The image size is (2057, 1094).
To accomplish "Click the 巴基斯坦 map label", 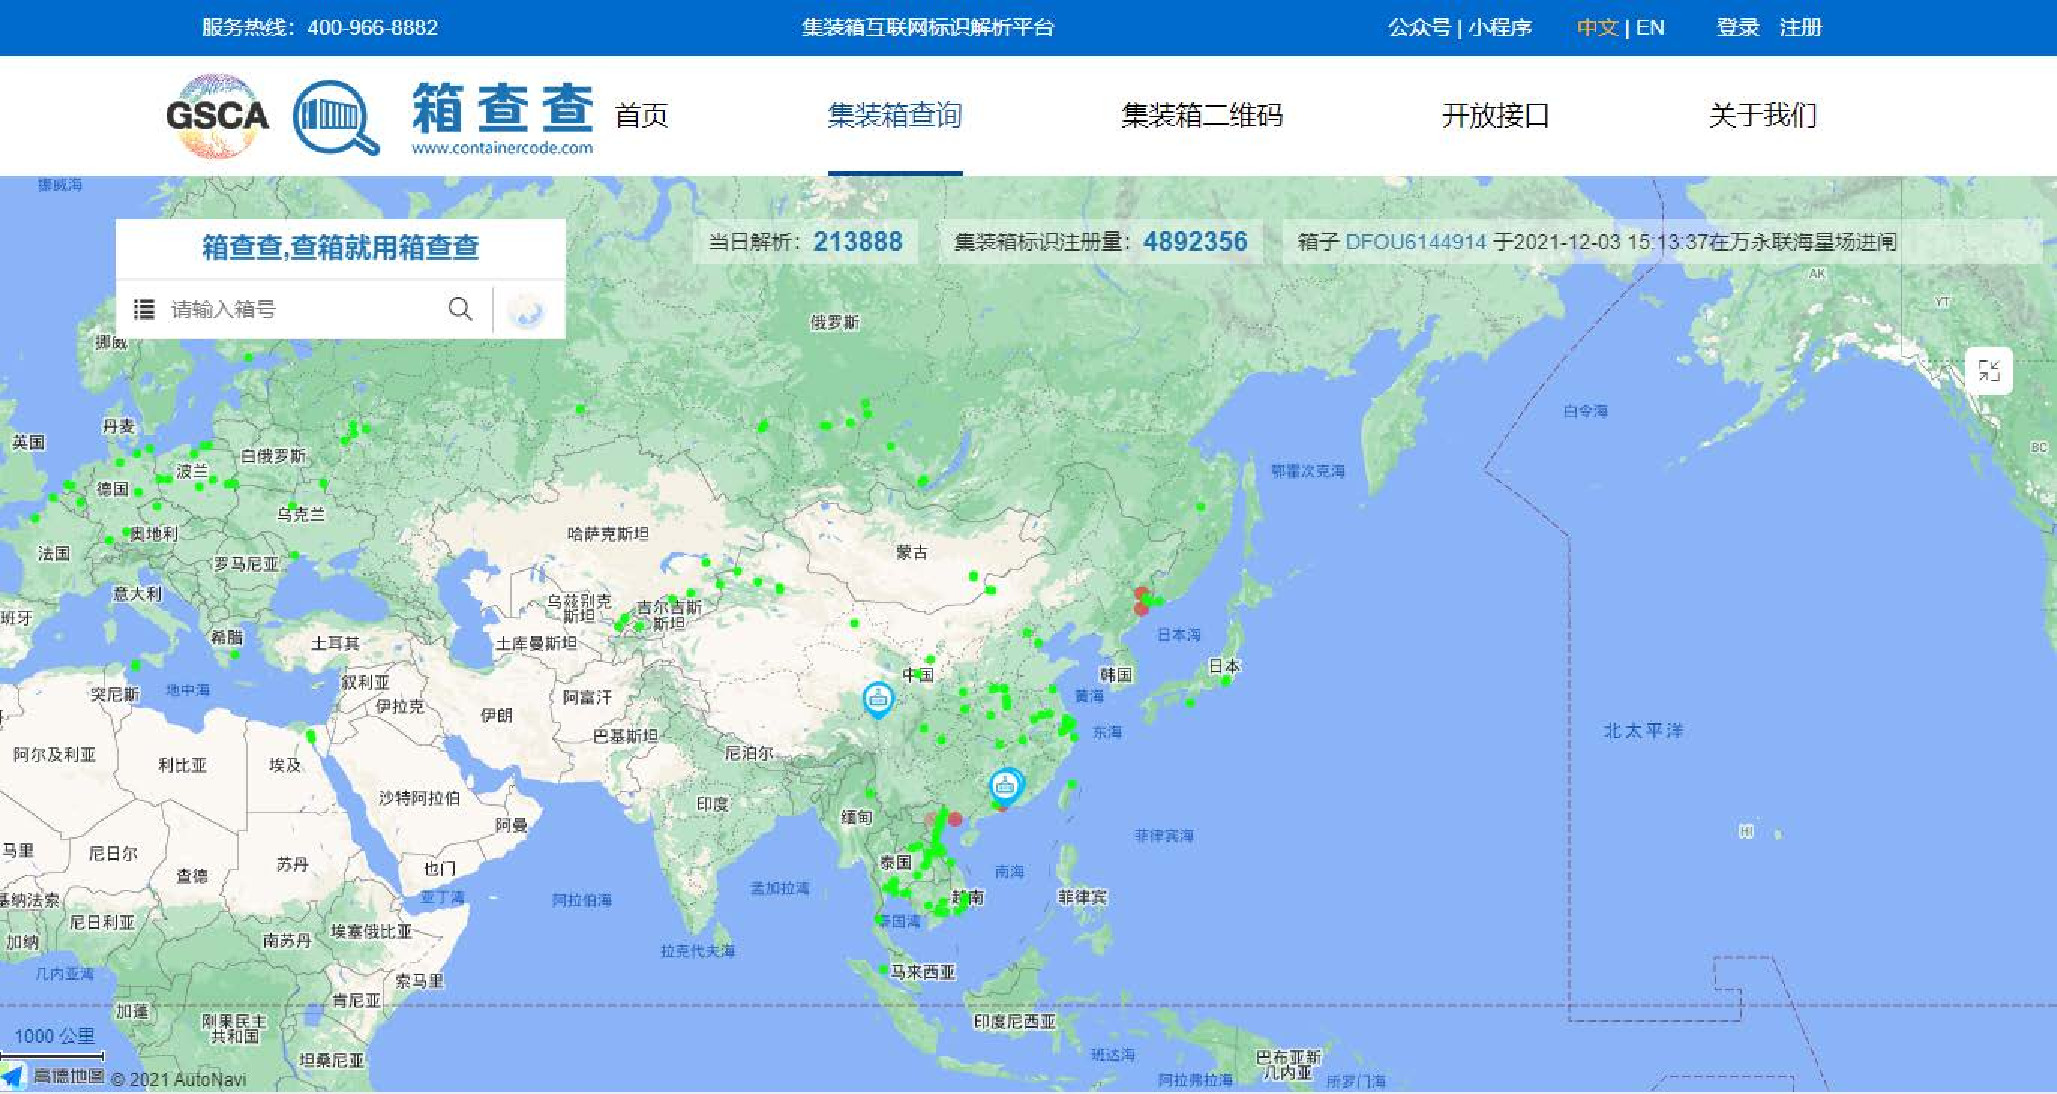I will click(x=625, y=736).
